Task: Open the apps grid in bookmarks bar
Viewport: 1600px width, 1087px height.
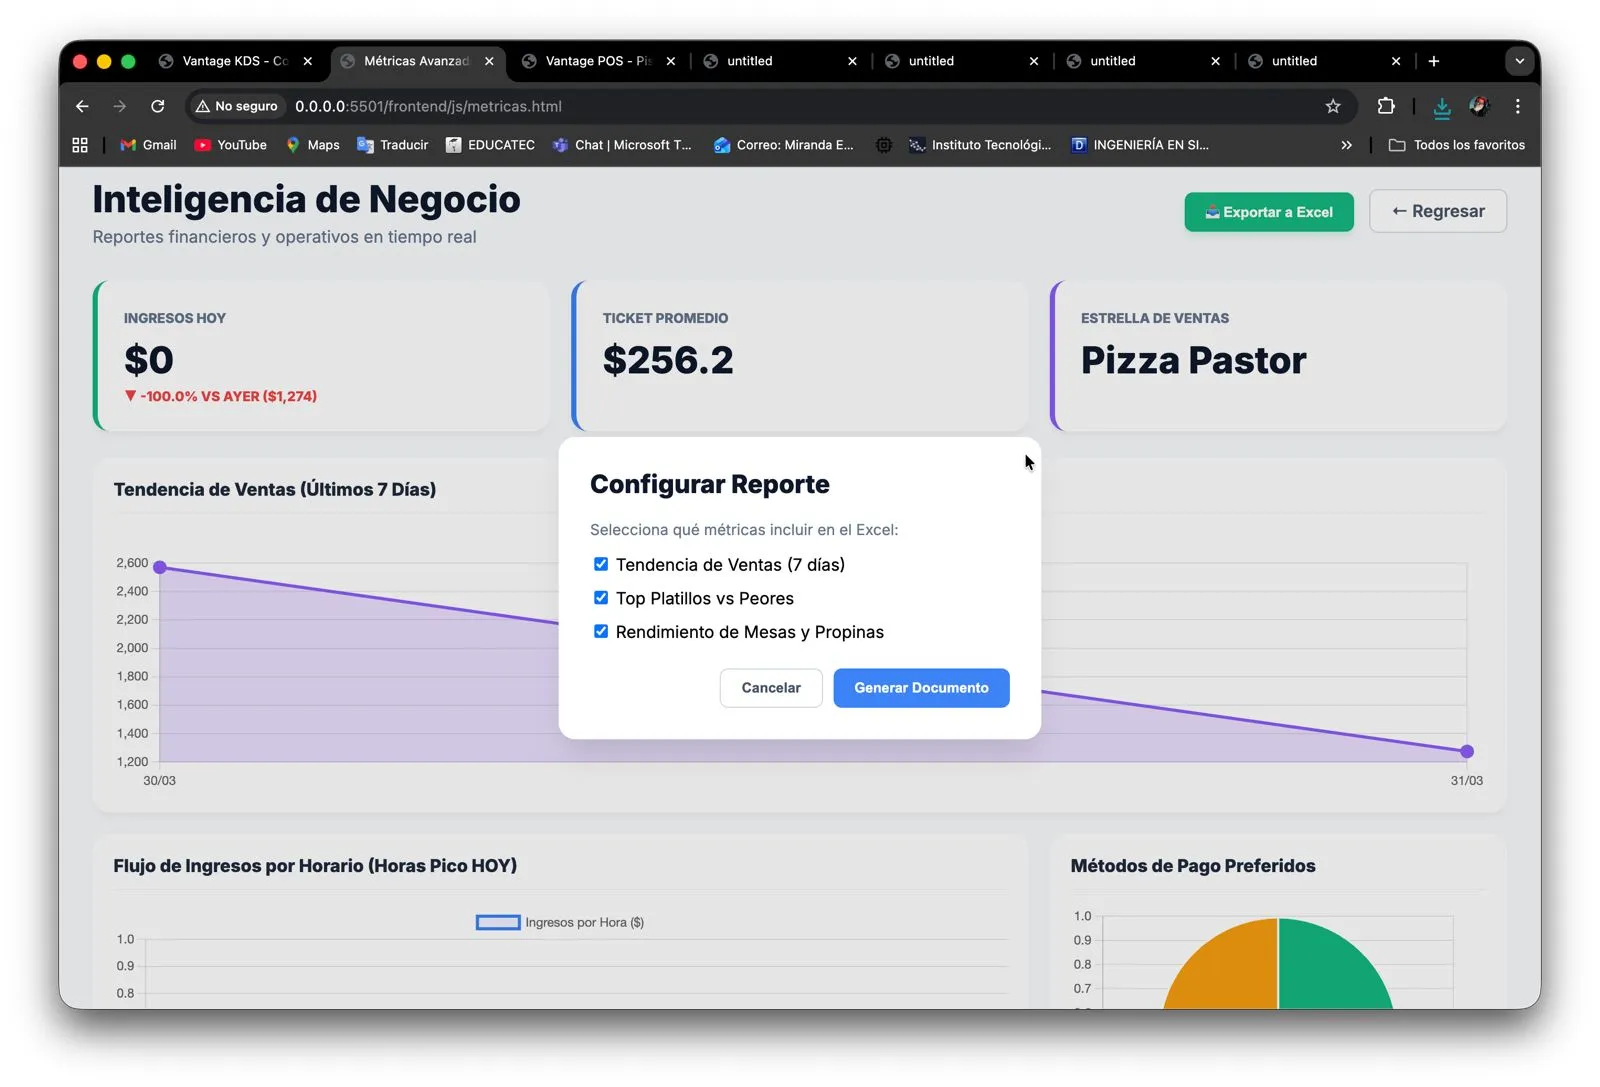Action: 80,145
